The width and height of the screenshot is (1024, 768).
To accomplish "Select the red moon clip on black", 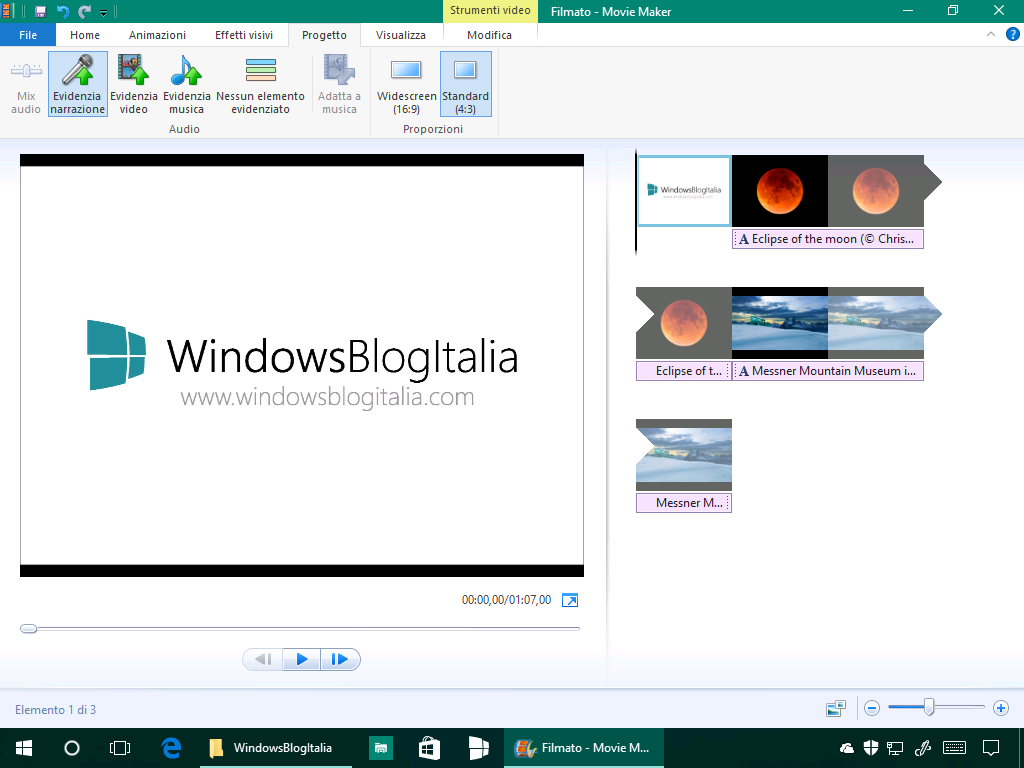I will 780,191.
